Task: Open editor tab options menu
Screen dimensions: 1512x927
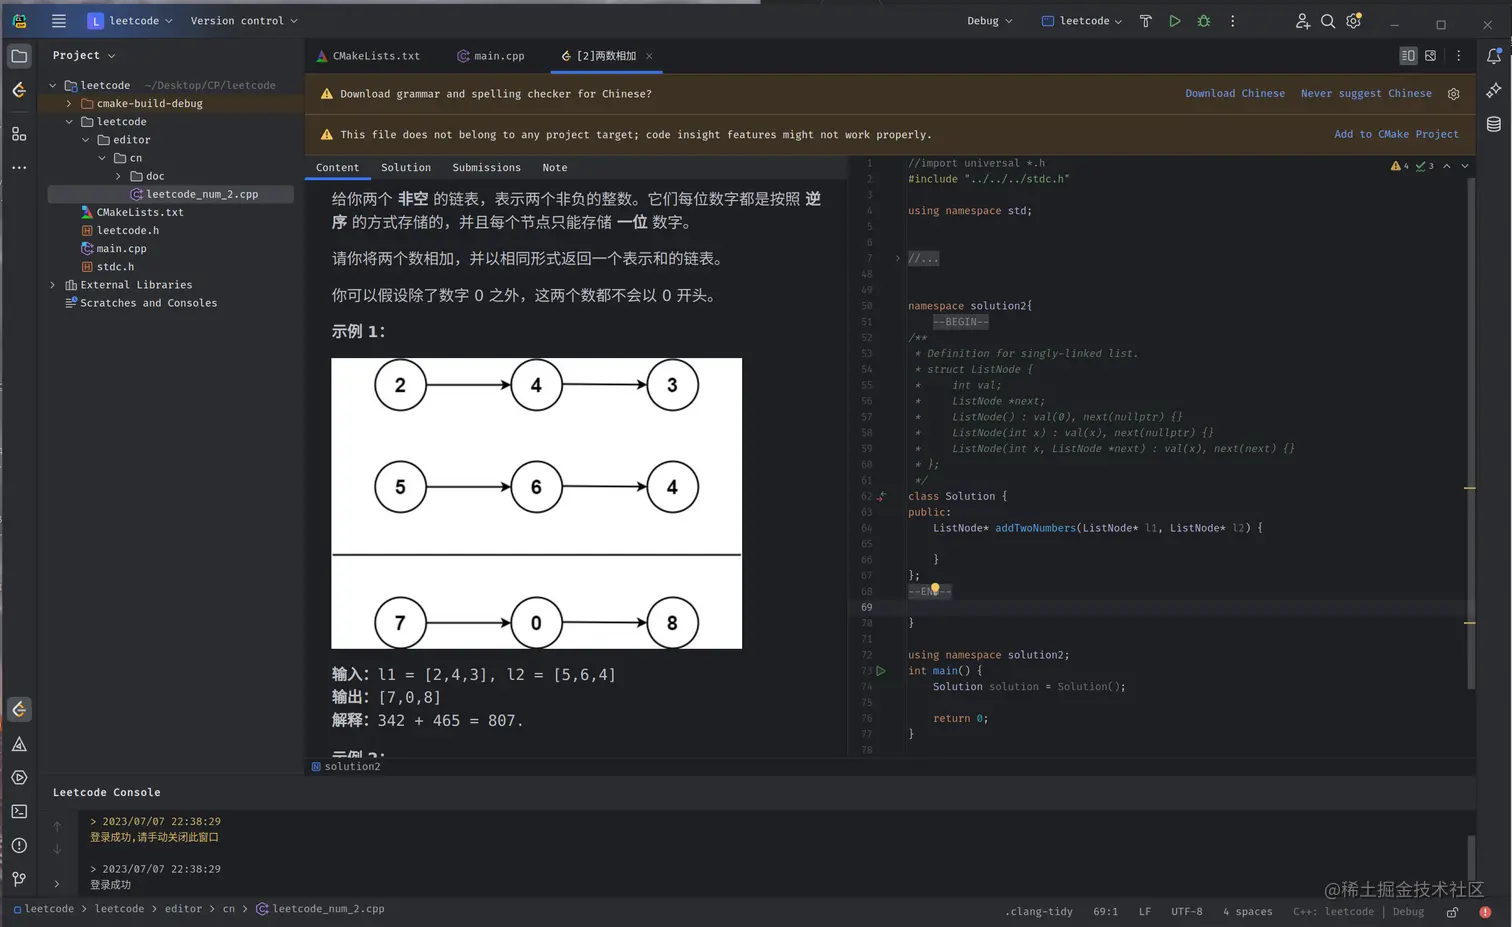Action: 1459,56
